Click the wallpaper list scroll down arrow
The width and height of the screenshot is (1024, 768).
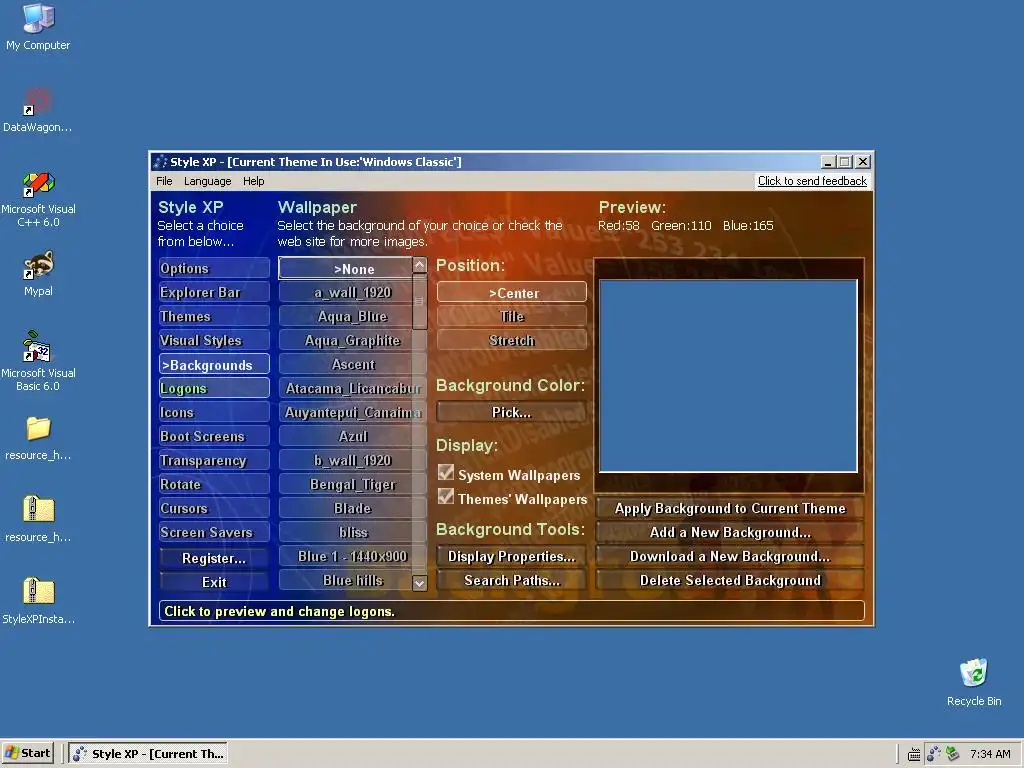click(x=420, y=583)
